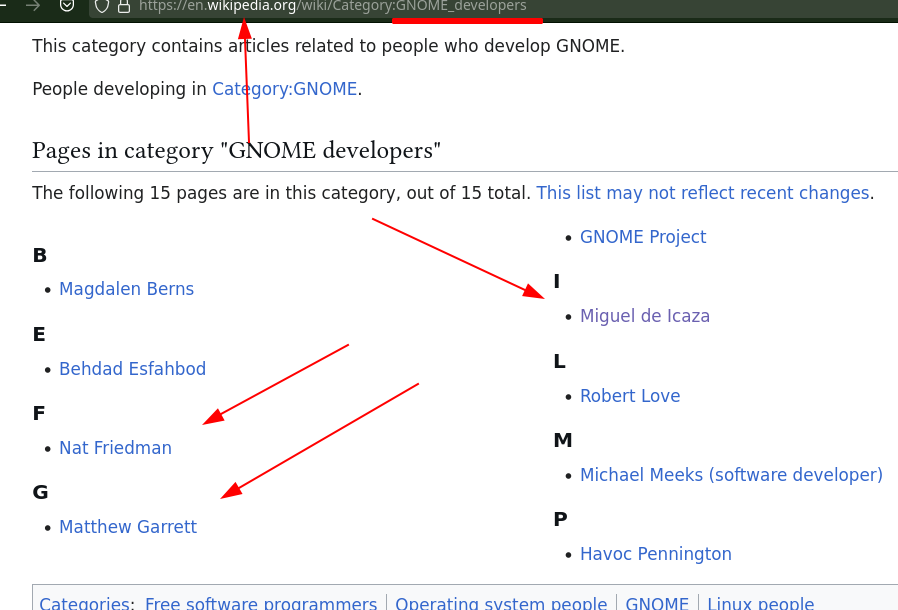Focus the Wikipedia URL address bar
The height and width of the screenshot is (610, 898).
[493, 7]
